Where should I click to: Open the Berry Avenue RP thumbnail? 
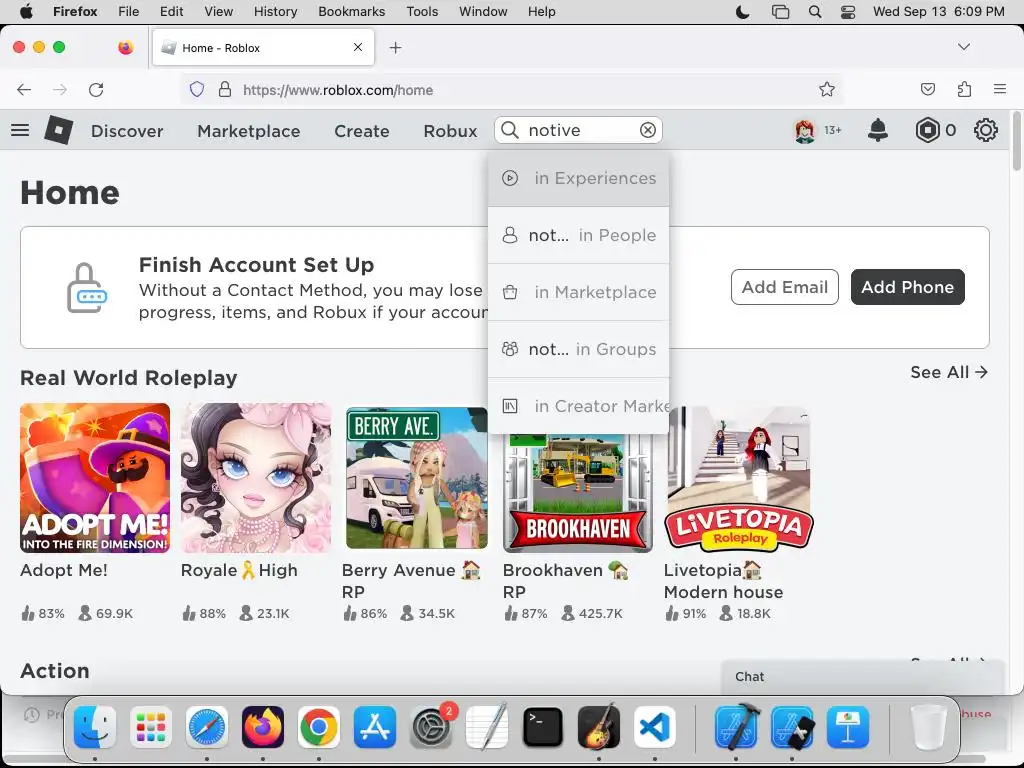[417, 478]
